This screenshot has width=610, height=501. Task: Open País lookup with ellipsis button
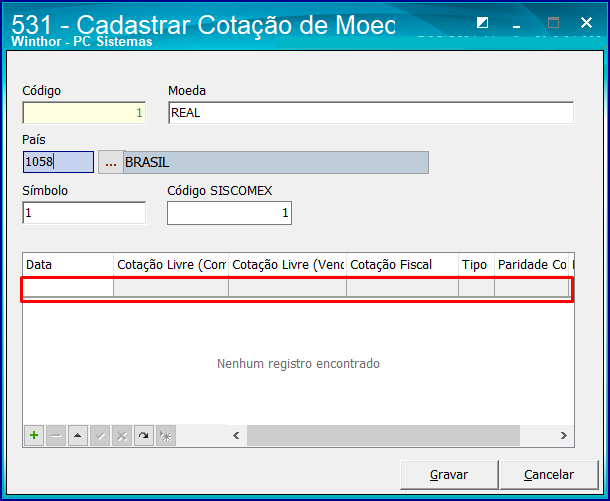click(111, 162)
